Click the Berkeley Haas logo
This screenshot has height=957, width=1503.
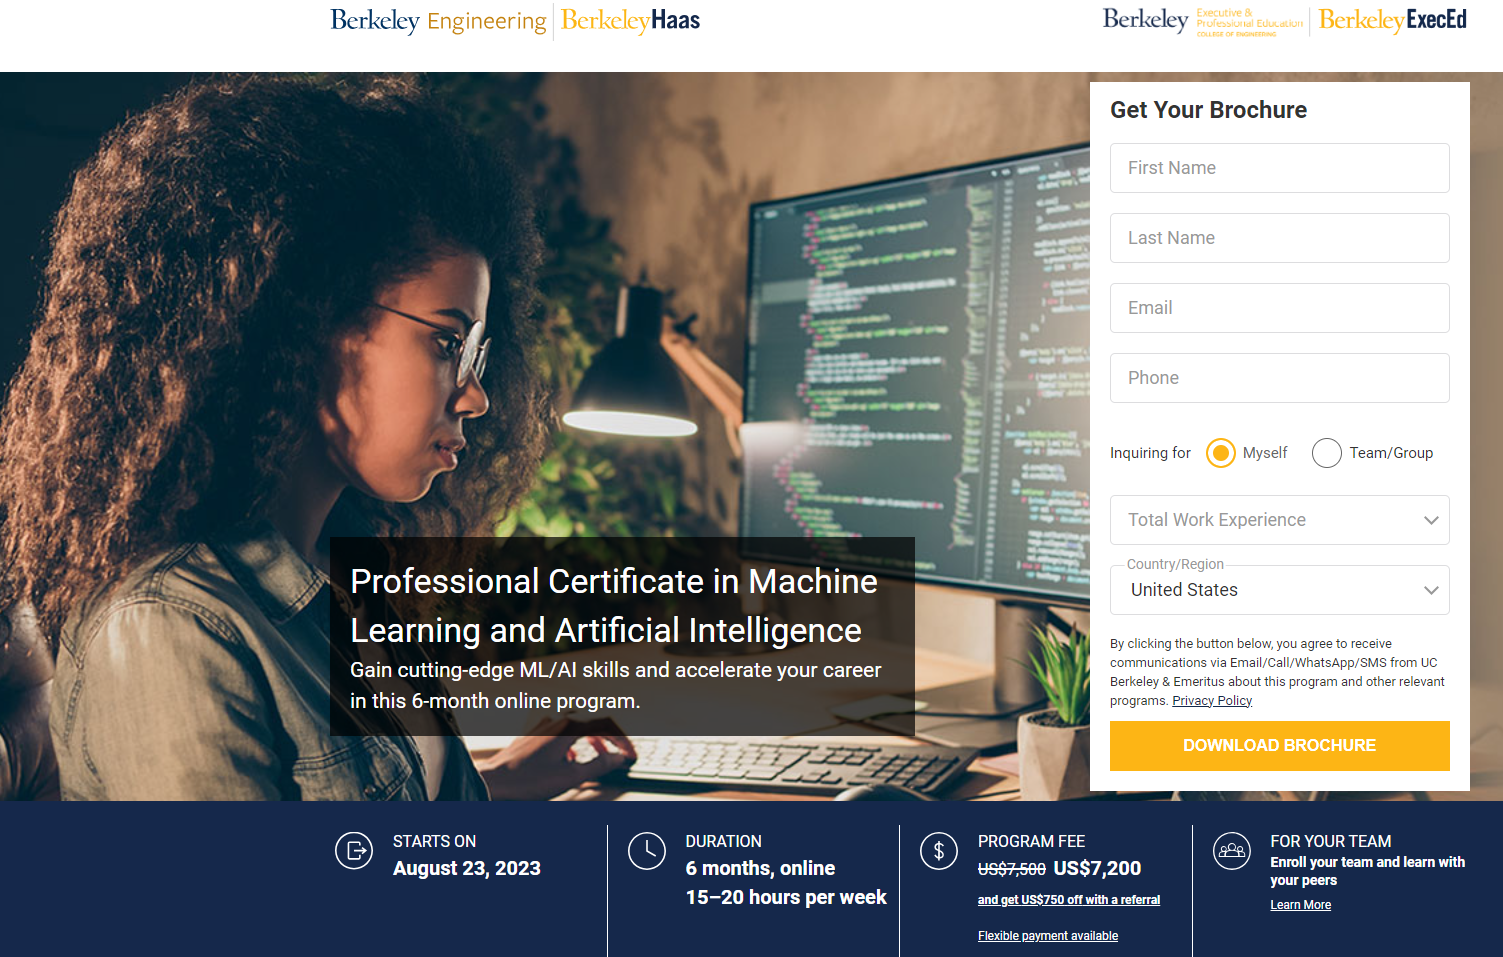(x=630, y=21)
